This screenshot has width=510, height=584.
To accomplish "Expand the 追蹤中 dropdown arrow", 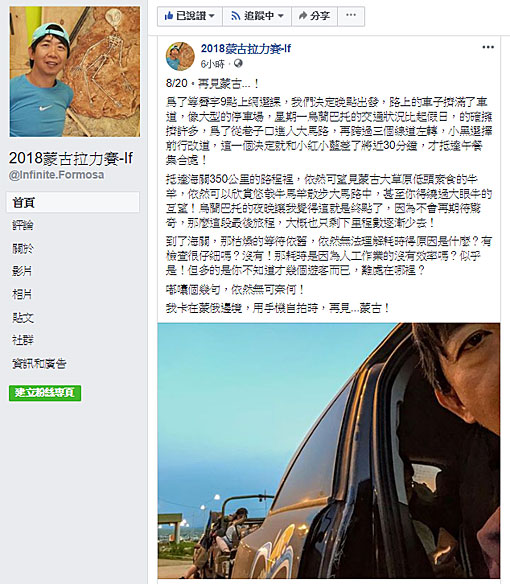I will pyautogui.click(x=281, y=16).
